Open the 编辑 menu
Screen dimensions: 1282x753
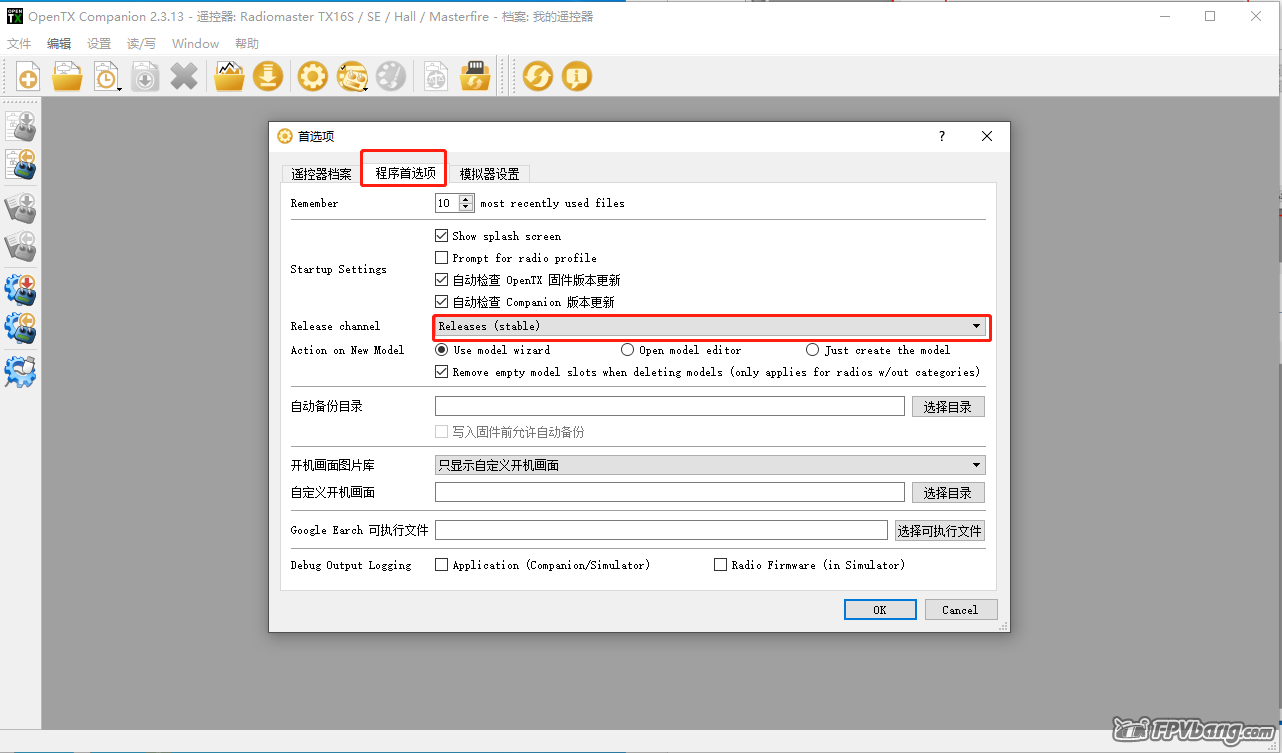click(x=59, y=44)
